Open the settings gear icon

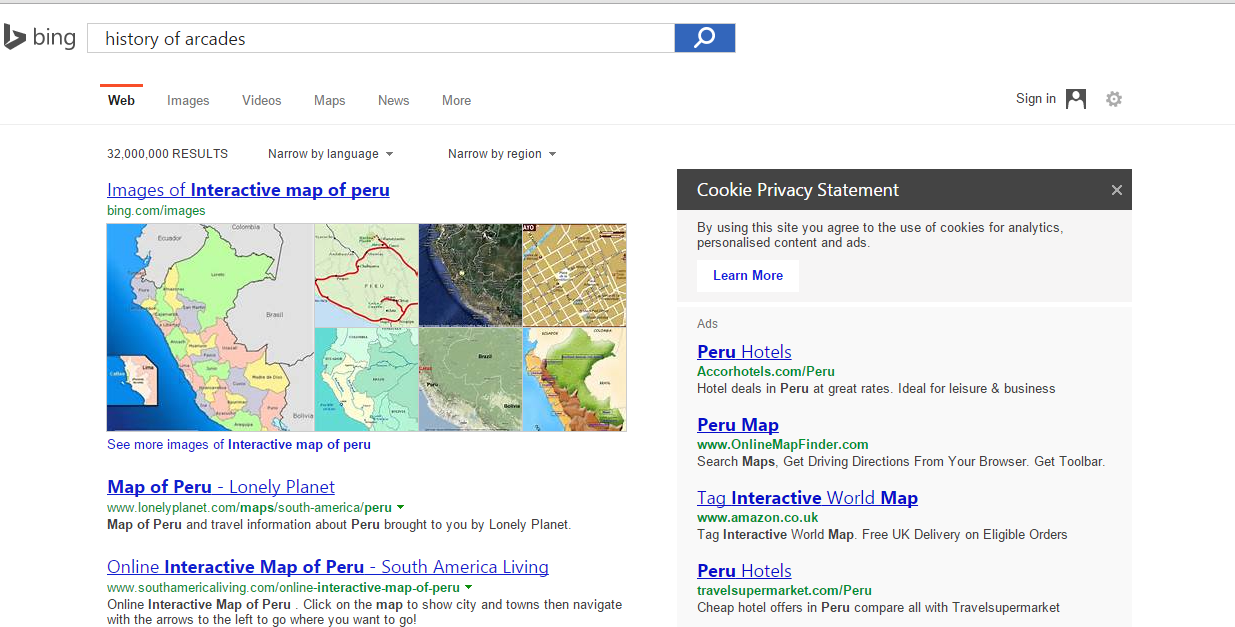(x=1114, y=99)
